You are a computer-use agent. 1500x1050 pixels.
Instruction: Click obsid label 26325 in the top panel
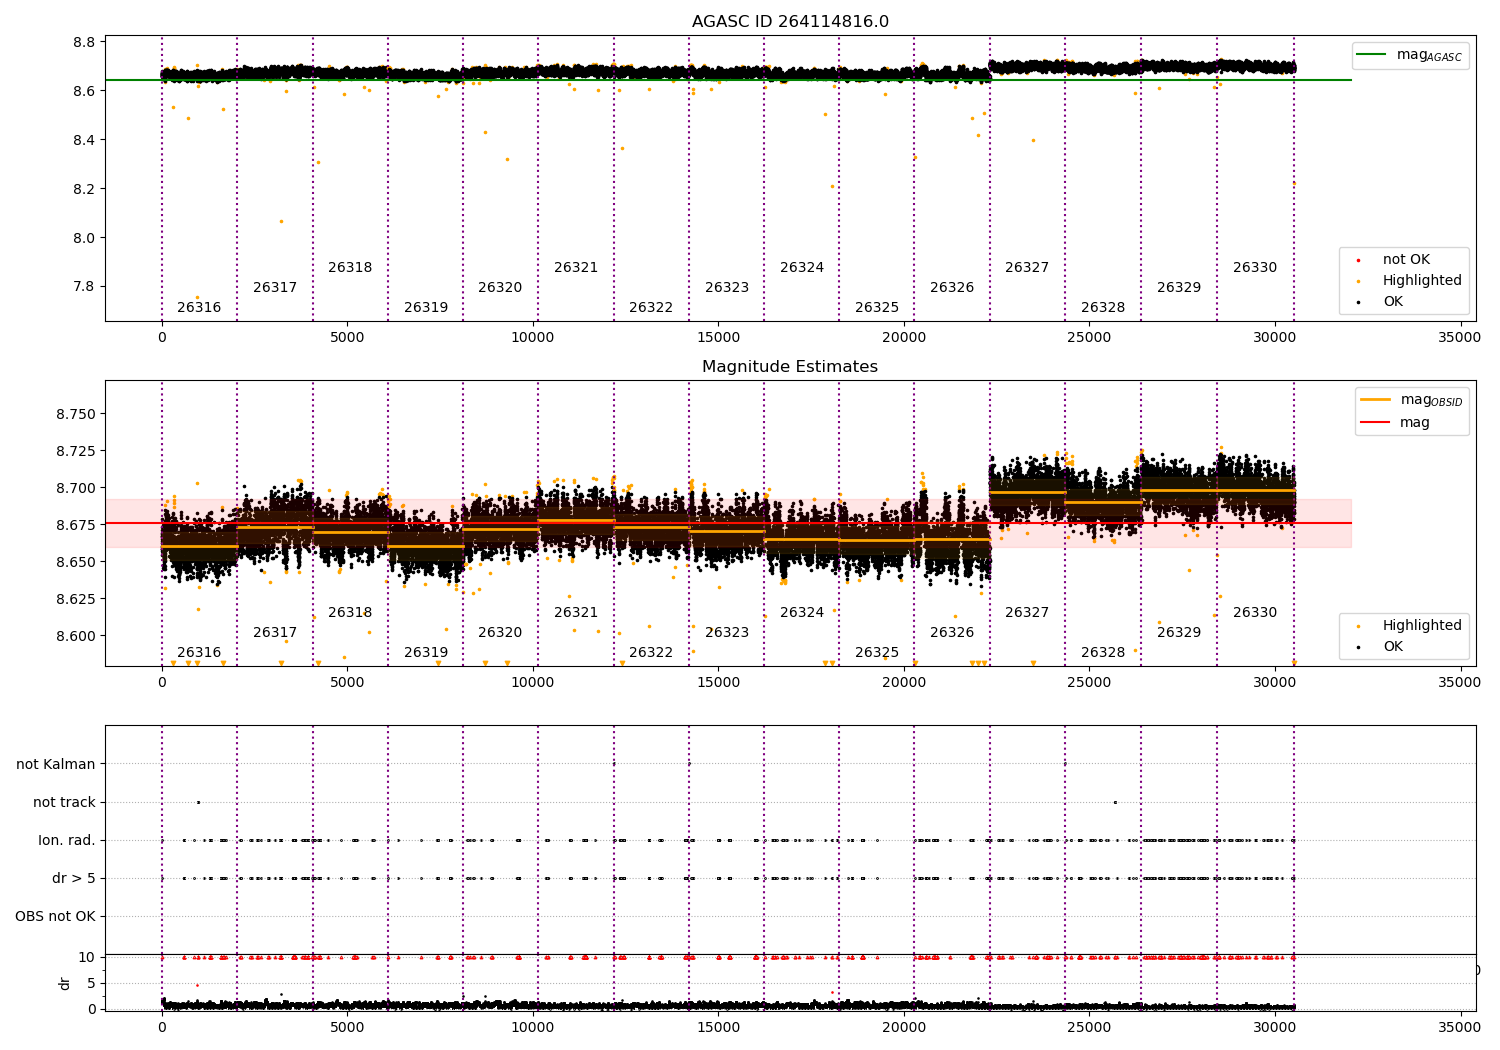click(x=877, y=308)
